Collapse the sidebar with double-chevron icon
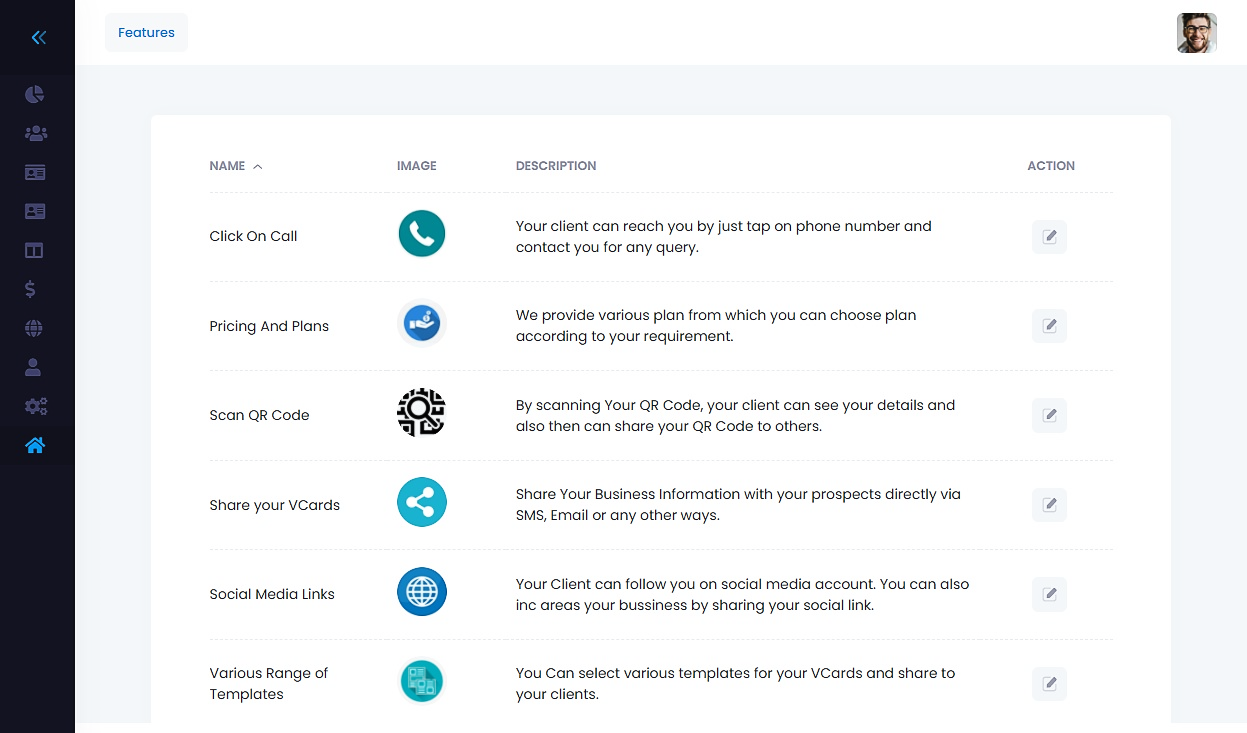This screenshot has height=733, width=1247. pos(38,38)
